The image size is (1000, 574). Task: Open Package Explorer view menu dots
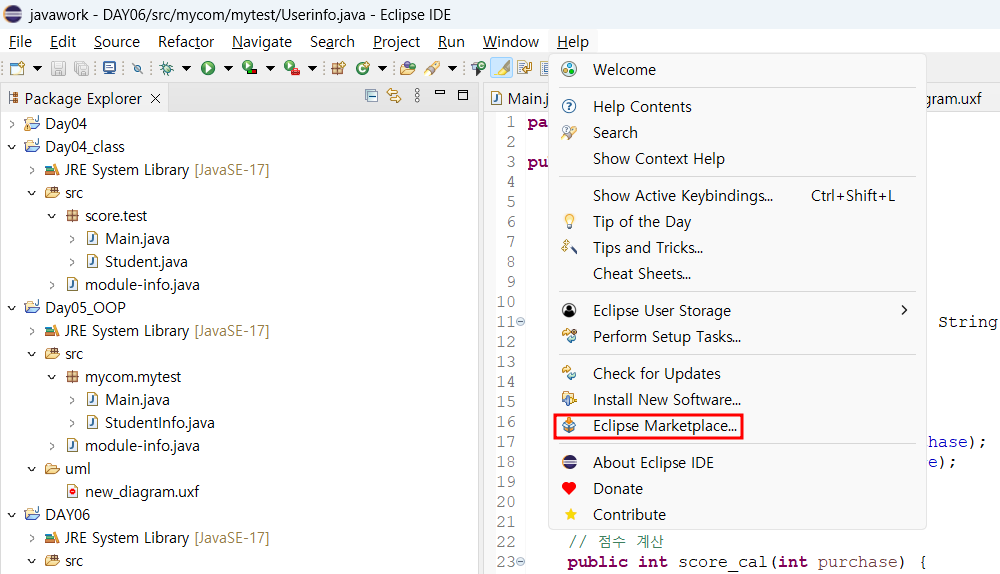417,96
